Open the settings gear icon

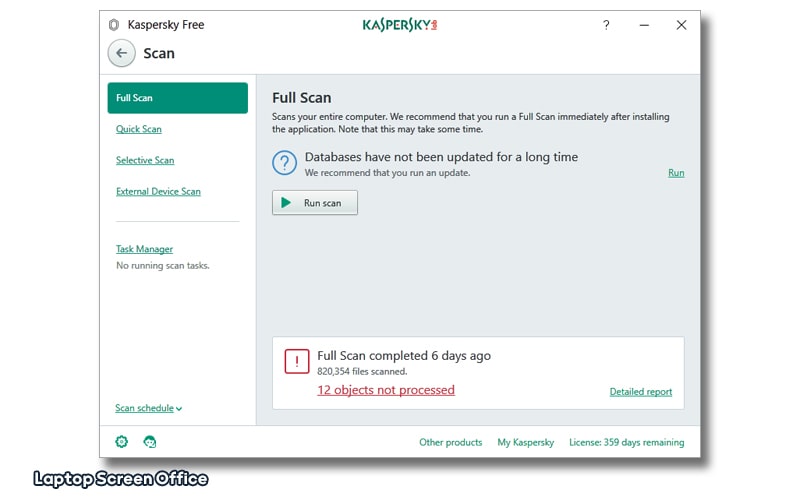[121, 442]
